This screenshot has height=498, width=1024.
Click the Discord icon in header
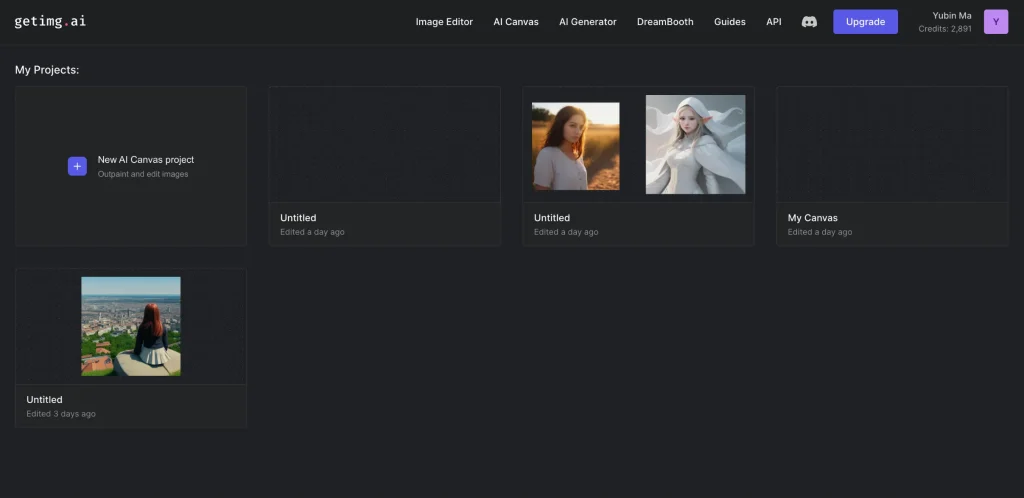pos(809,22)
